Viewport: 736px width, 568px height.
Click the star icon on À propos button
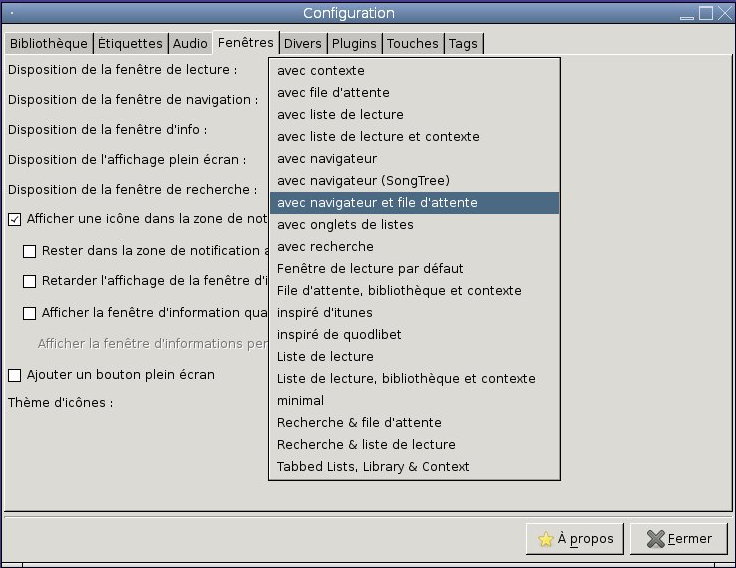[545, 539]
